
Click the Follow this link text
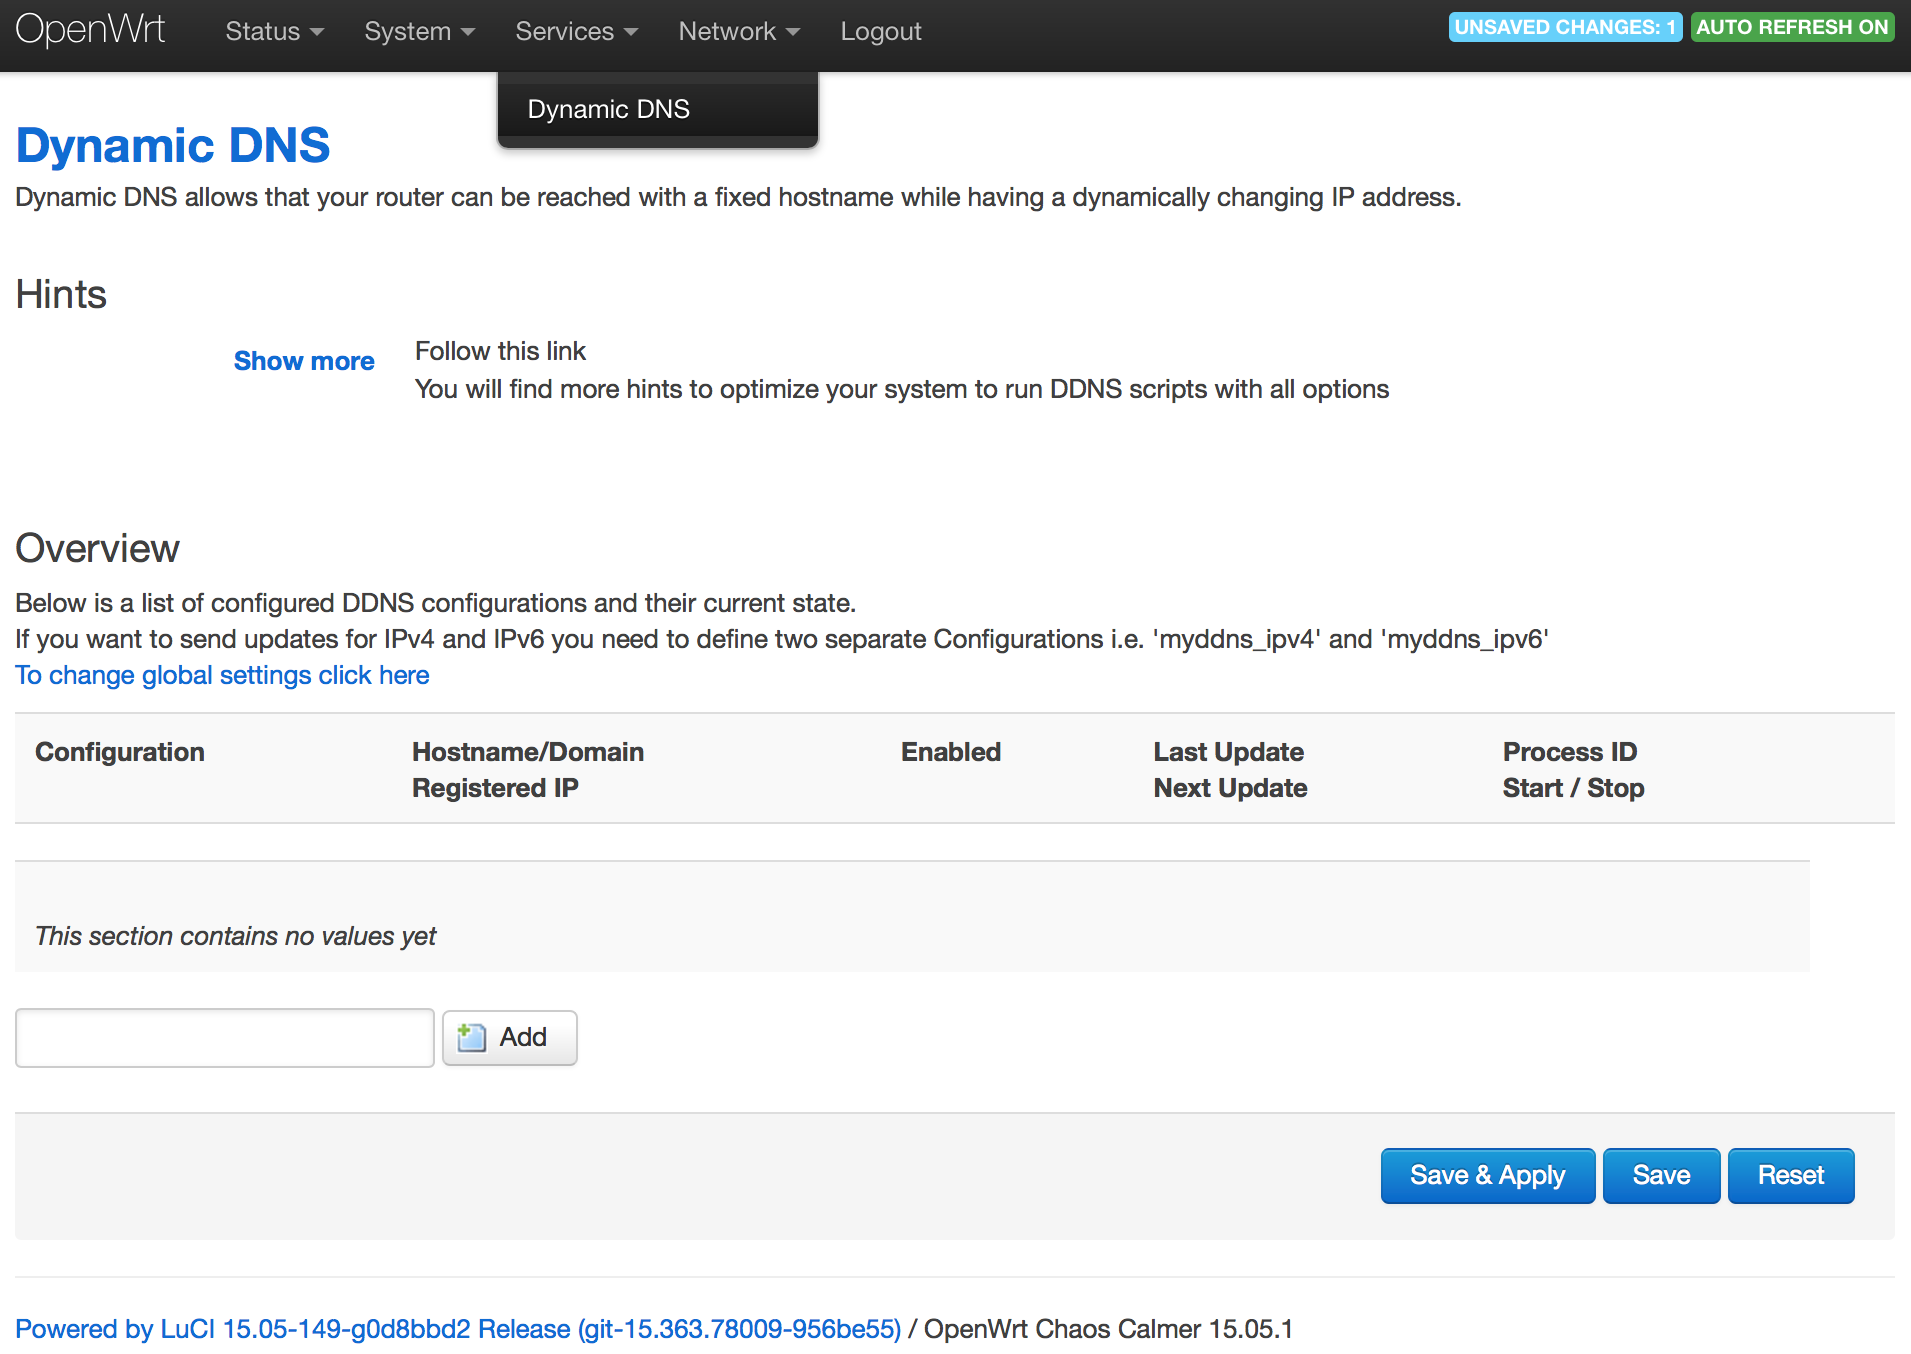(500, 351)
